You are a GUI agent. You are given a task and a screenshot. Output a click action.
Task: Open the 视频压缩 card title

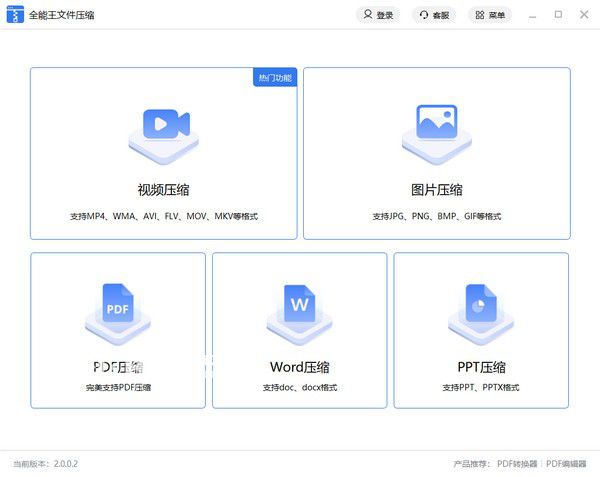coord(164,190)
